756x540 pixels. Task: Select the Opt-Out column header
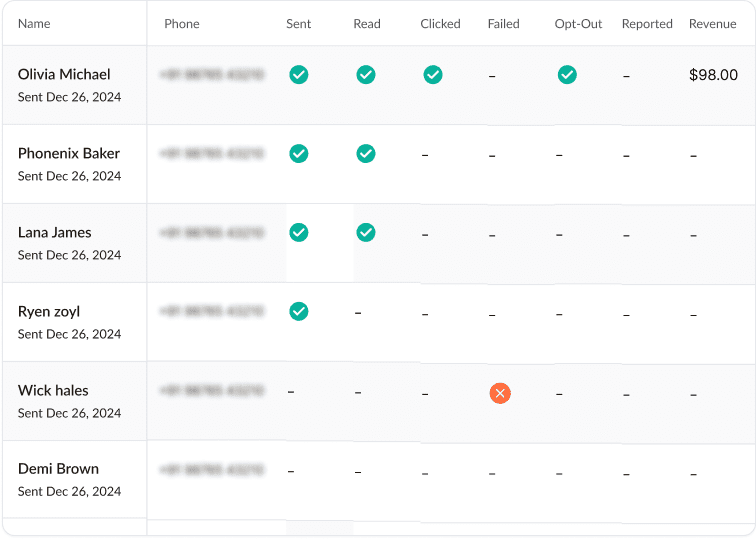coord(578,24)
